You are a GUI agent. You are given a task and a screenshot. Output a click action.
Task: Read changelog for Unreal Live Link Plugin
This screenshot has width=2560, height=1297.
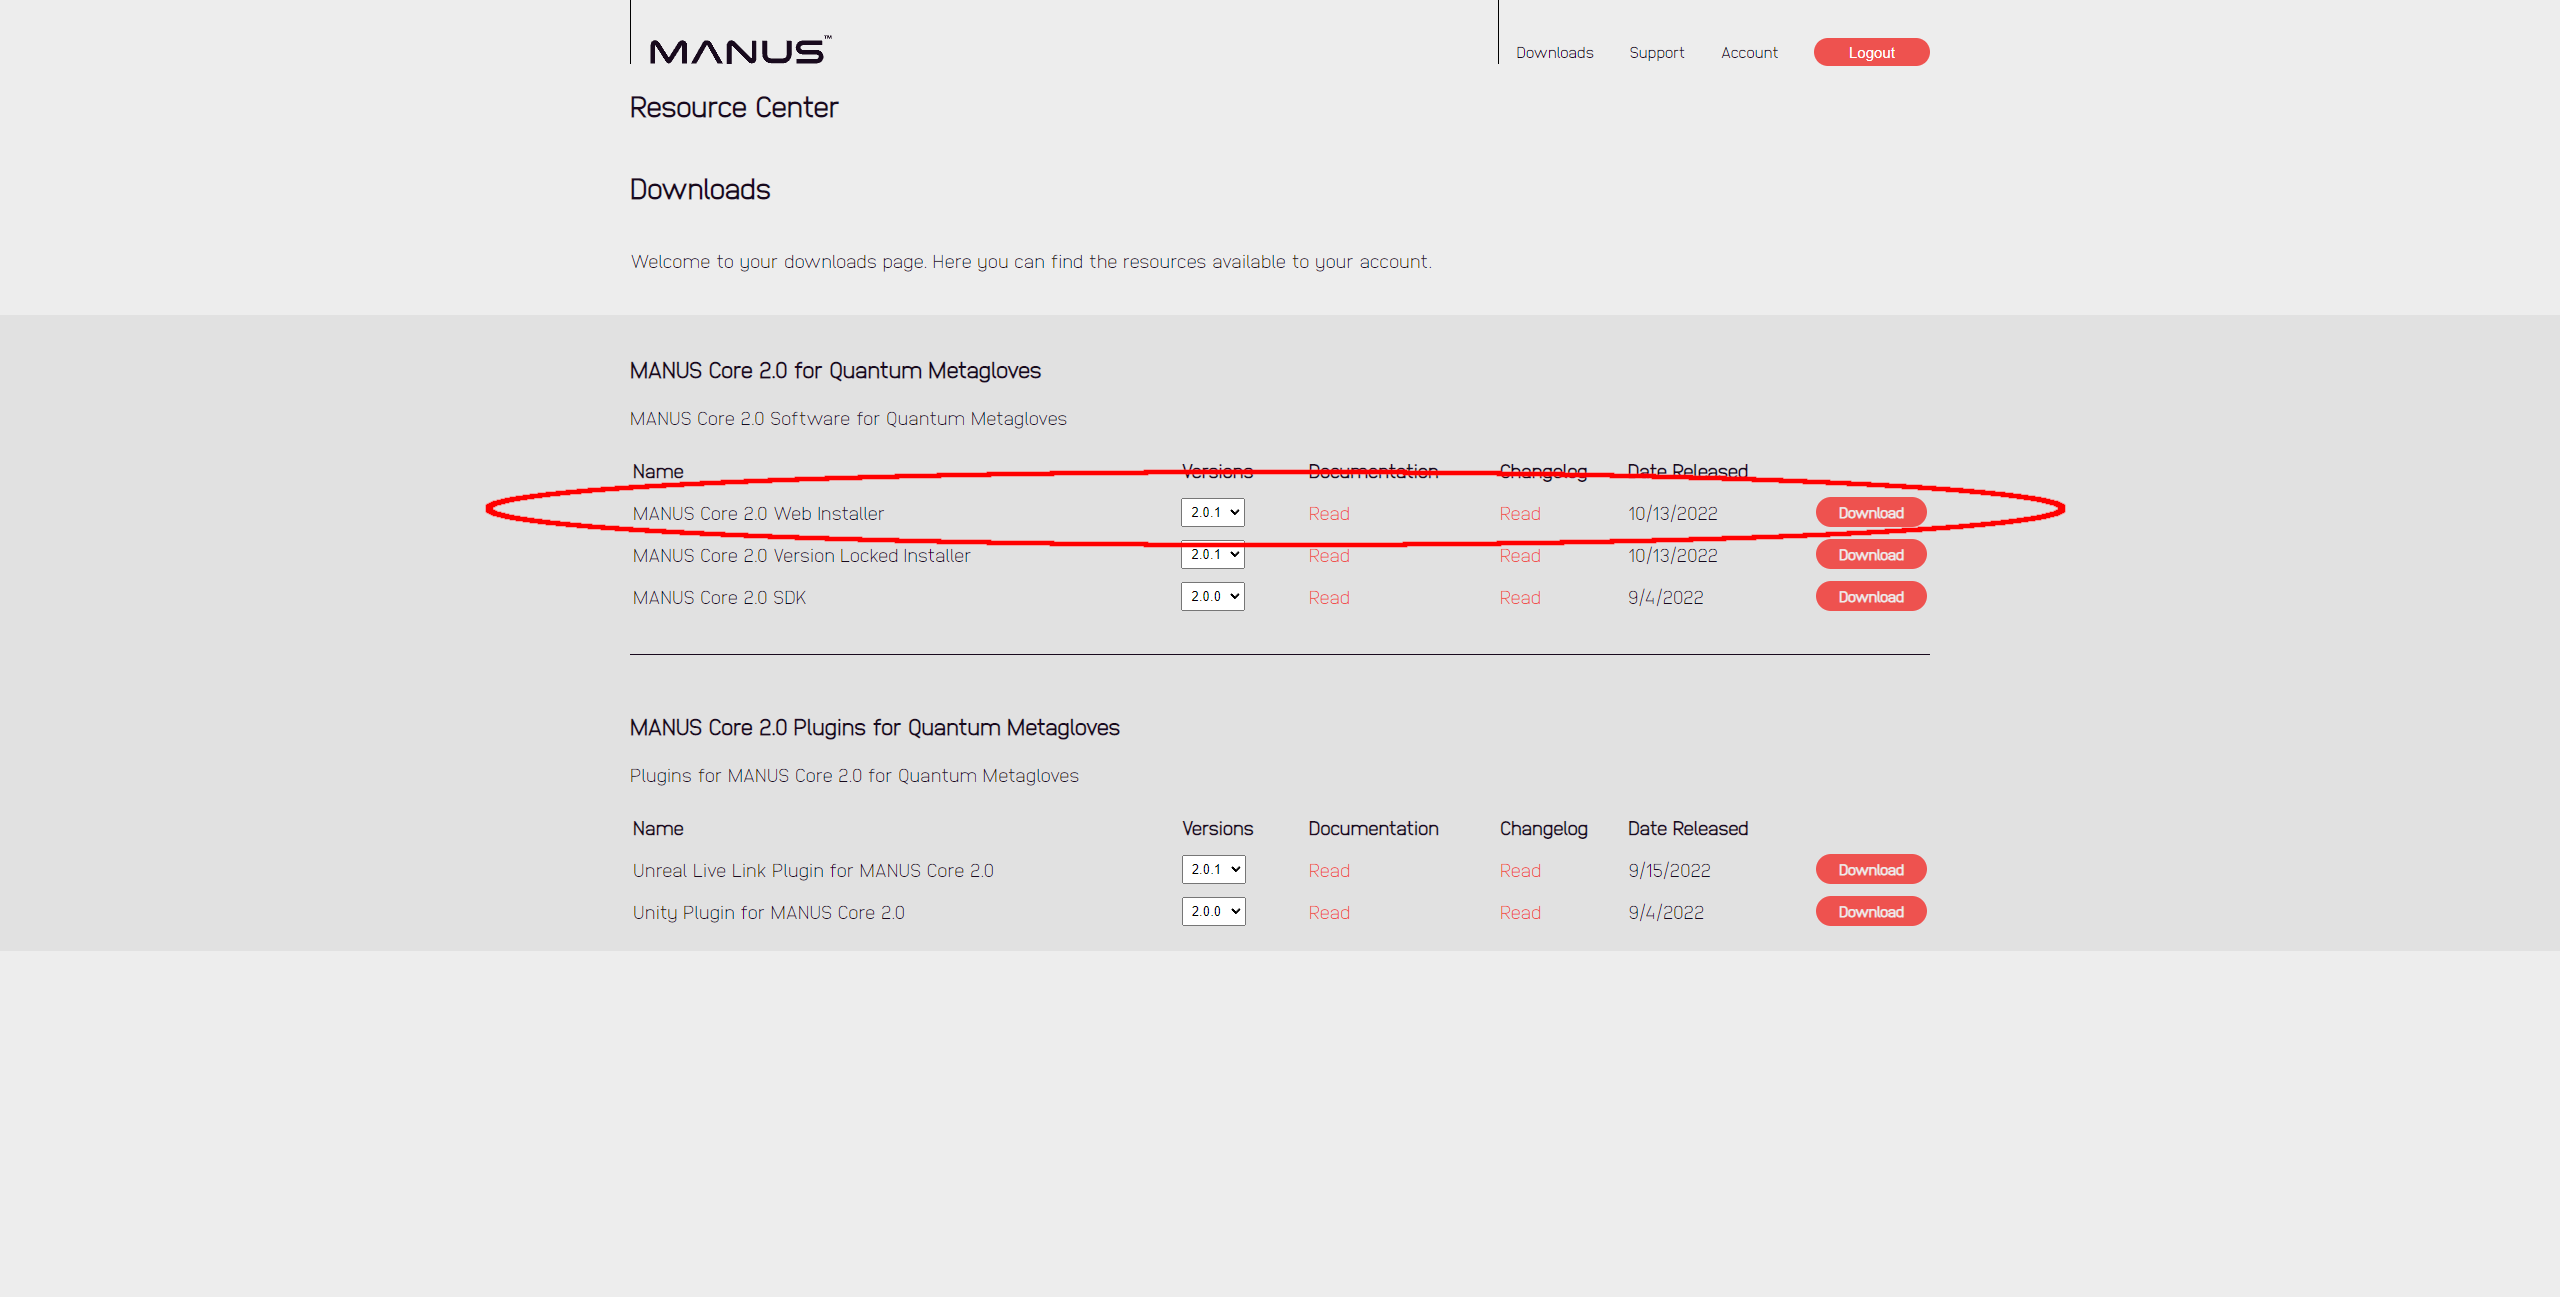pos(1519,870)
